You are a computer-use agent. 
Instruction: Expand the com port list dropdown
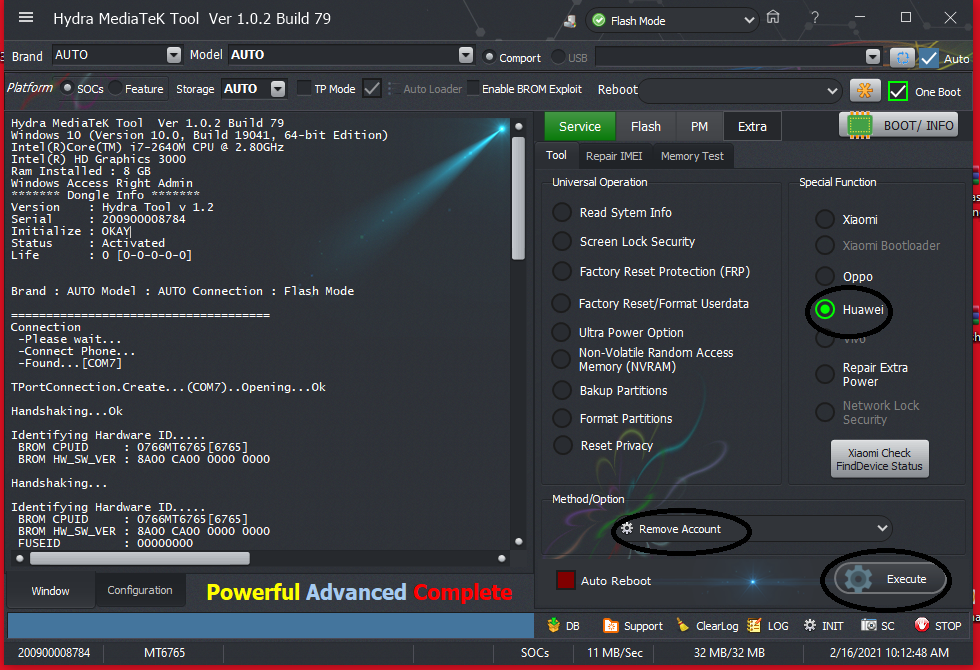tap(873, 57)
